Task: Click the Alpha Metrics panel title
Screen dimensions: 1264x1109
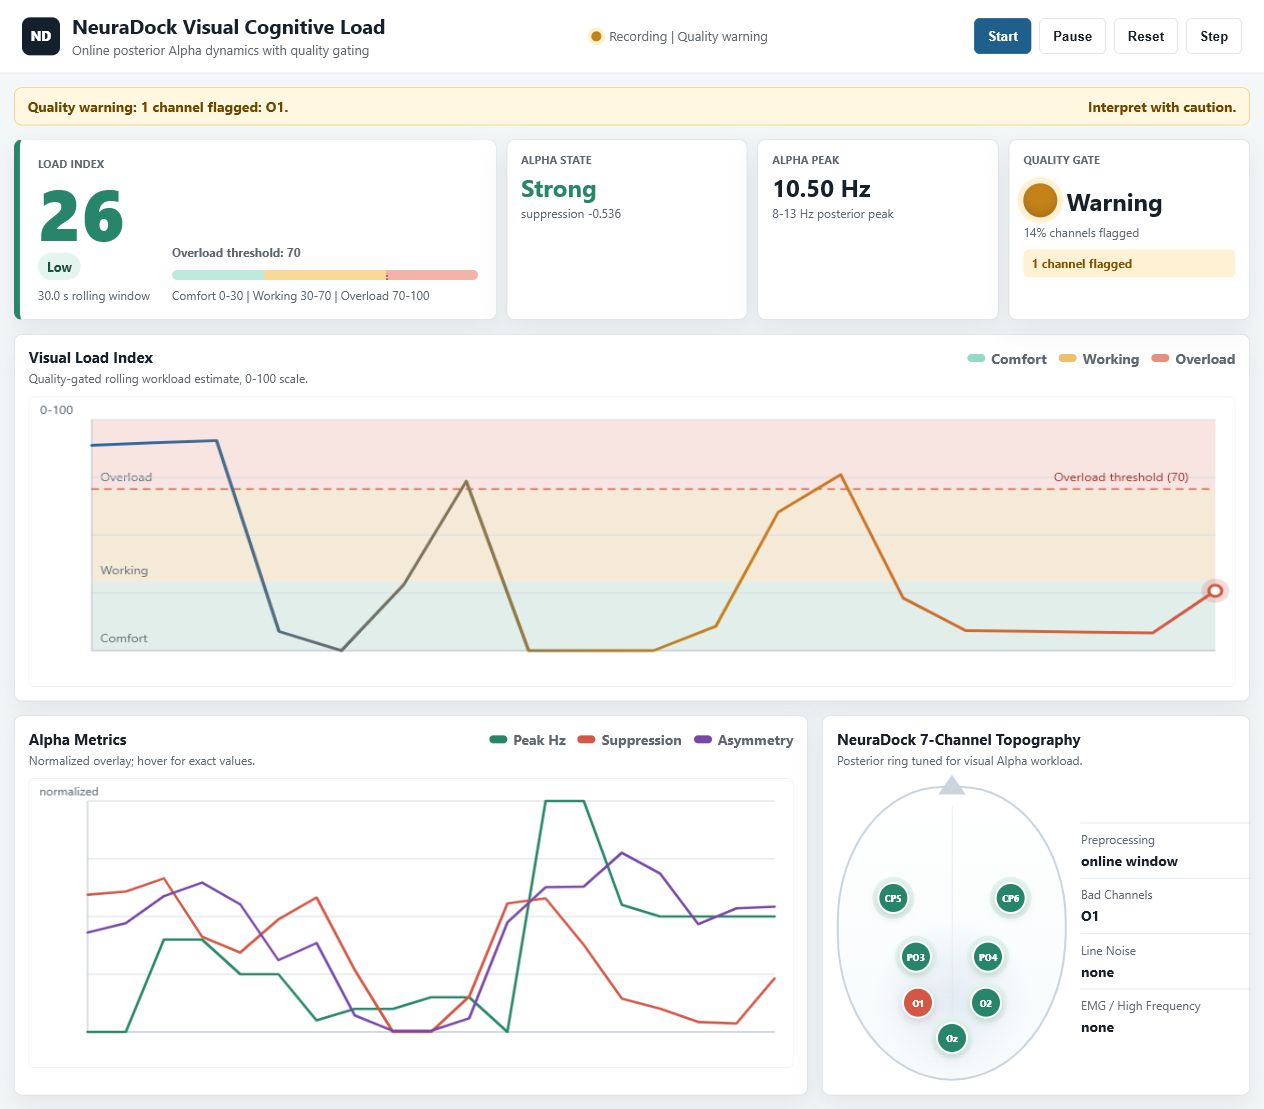Action: 77,740
